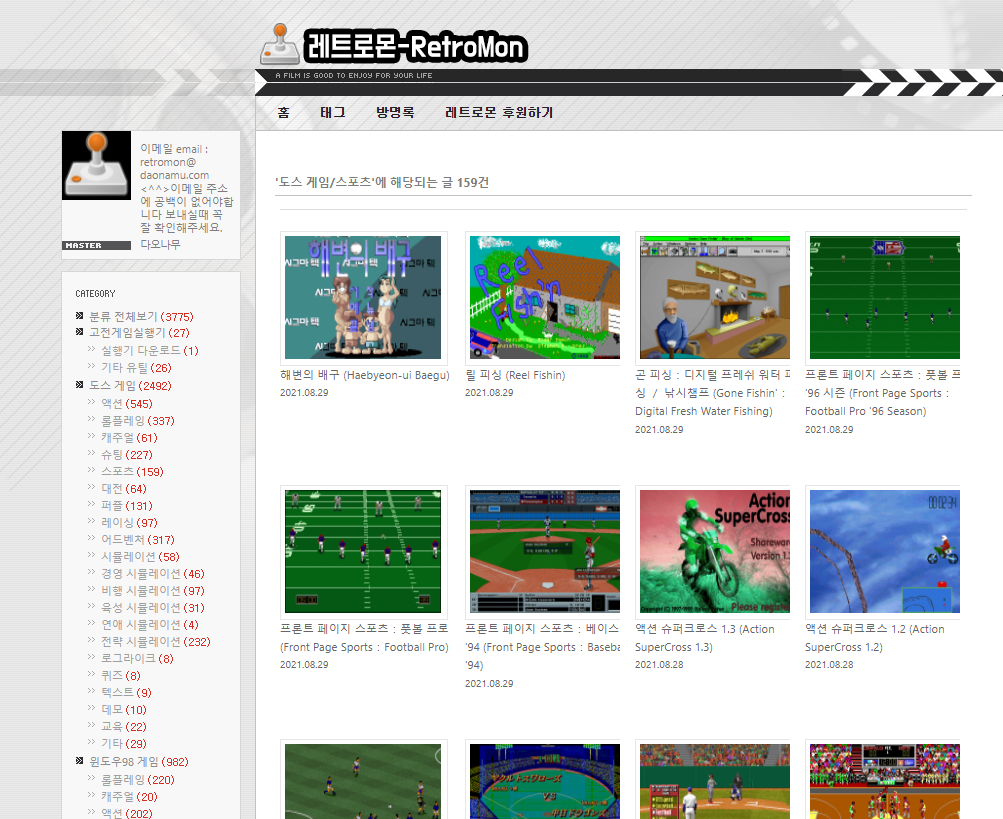Open Action SuperCross 1.2 thumbnail
The width and height of the screenshot is (1003, 819).
(x=883, y=552)
